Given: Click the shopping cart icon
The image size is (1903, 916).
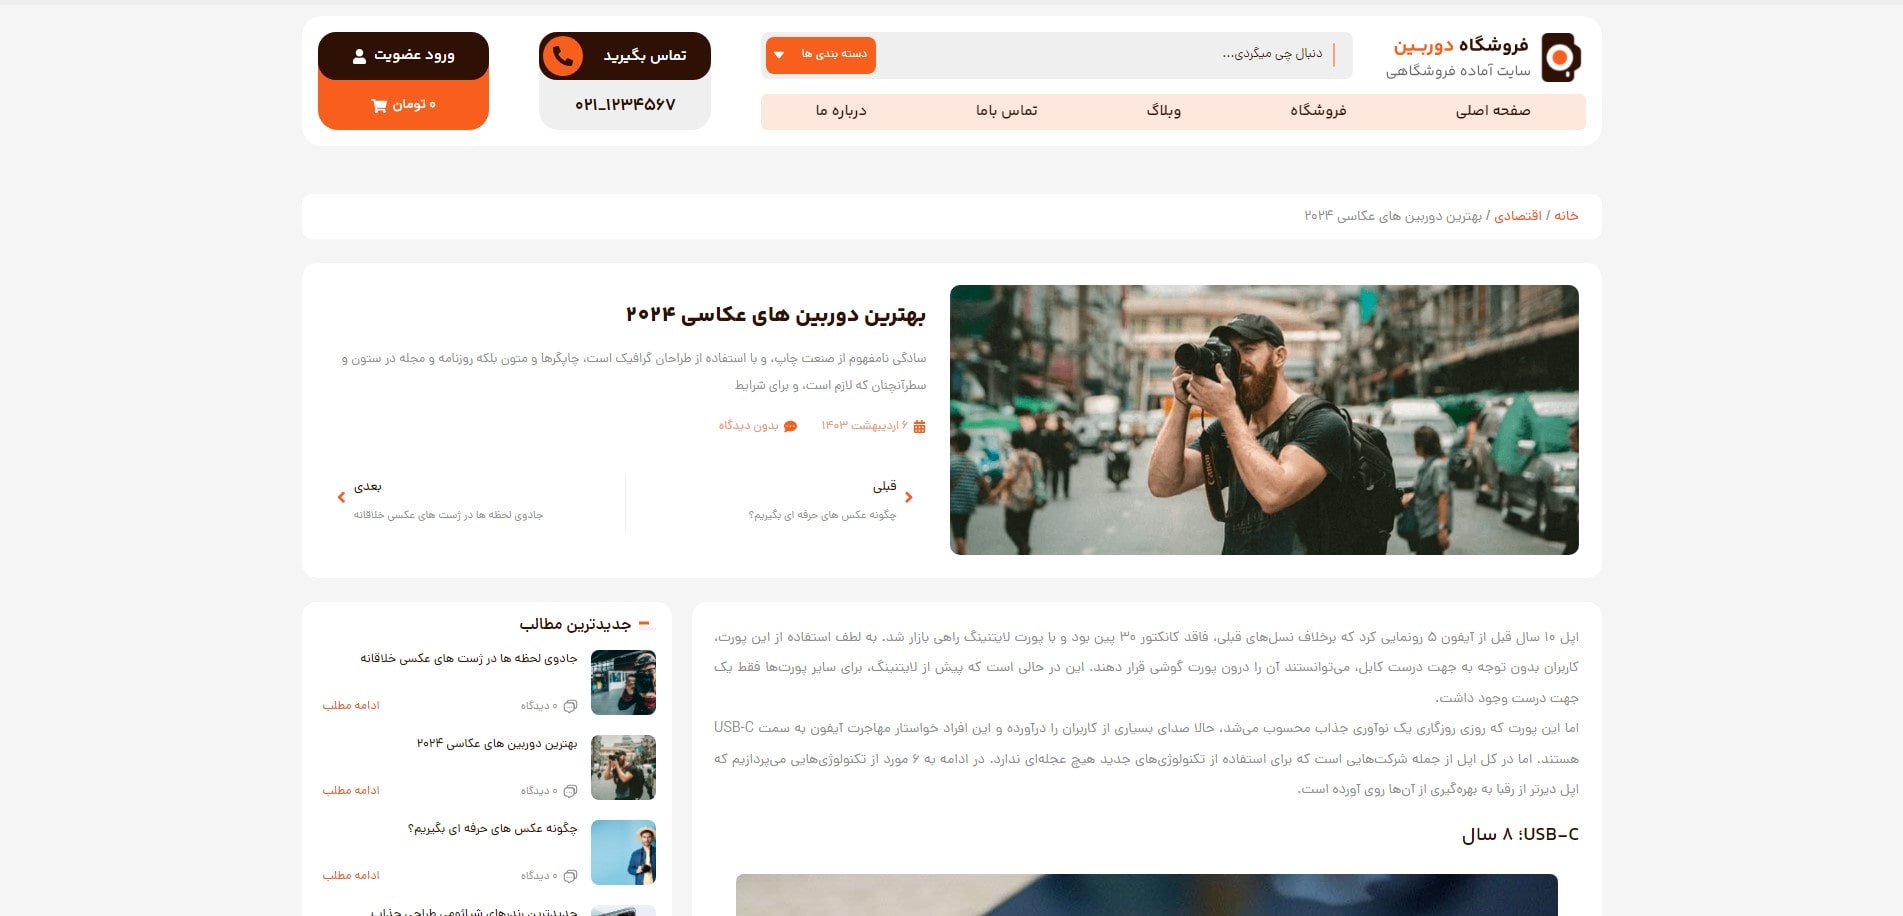Looking at the screenshot, I should coord(379,105).
